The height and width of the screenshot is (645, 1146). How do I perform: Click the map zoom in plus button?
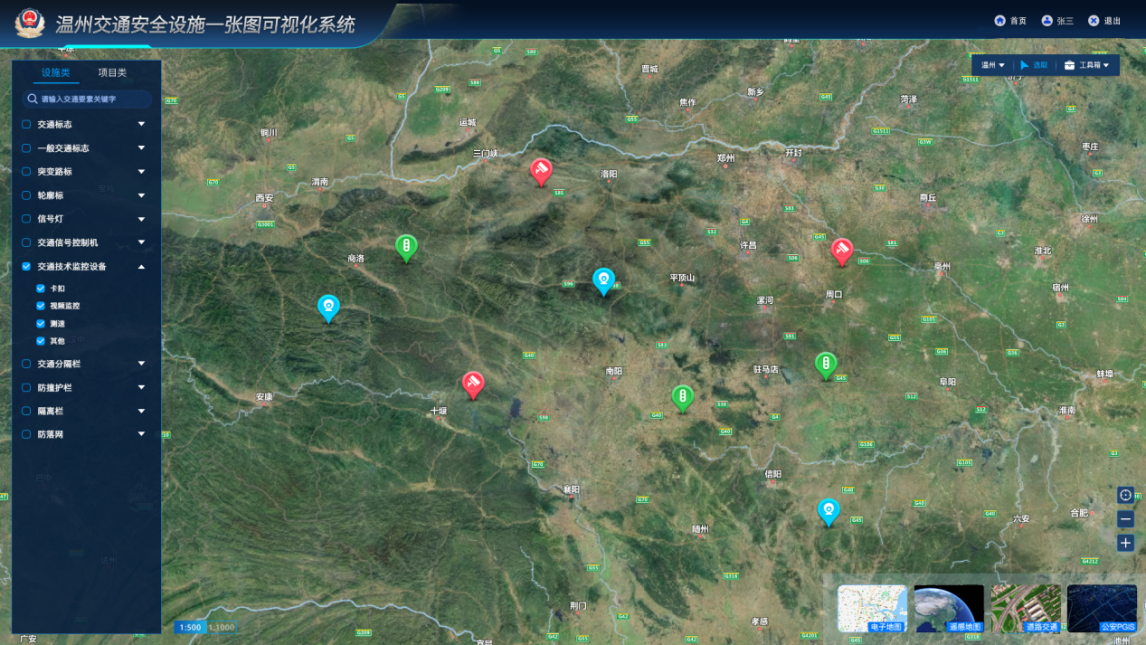click(x=1125, y=543)
